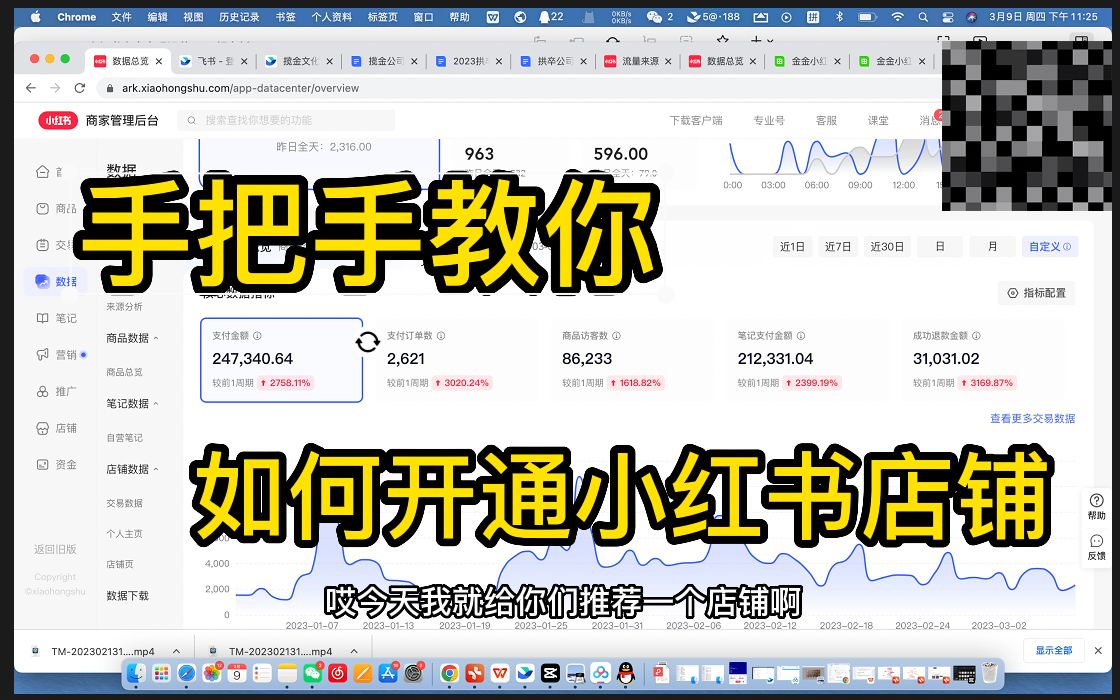Switch to the 拱卒公司 browser tab
Screen dimensions: 1120x700
554,61
